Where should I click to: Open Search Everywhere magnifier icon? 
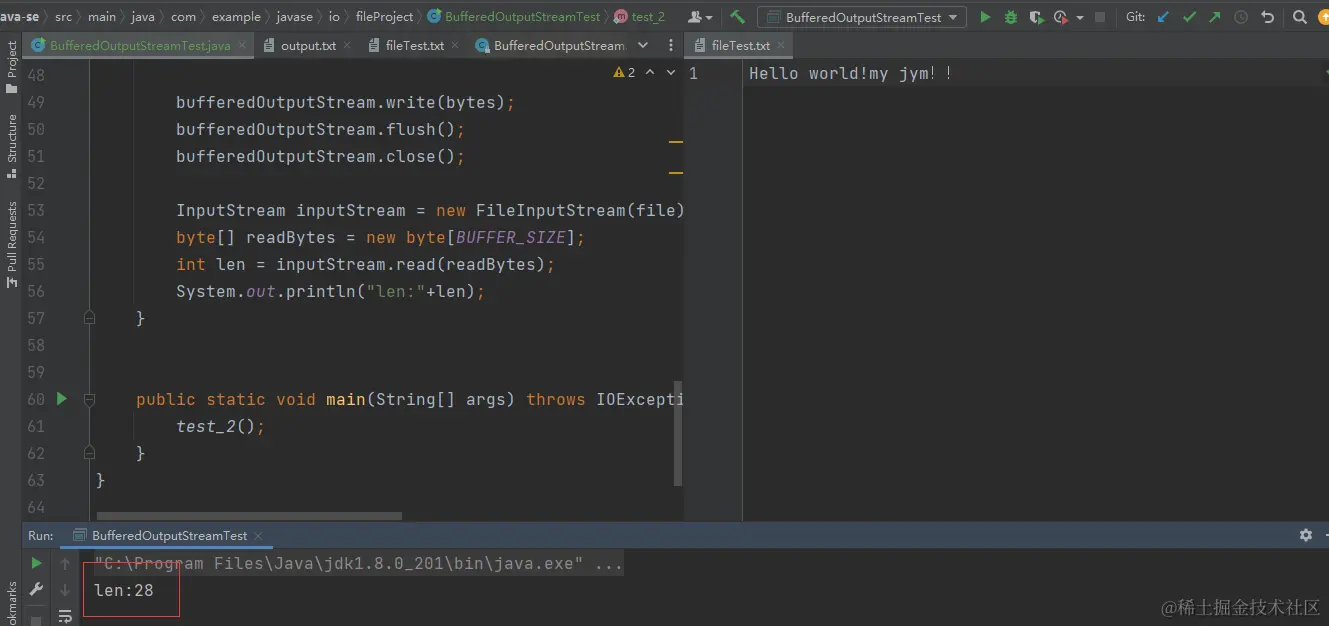1299,17
